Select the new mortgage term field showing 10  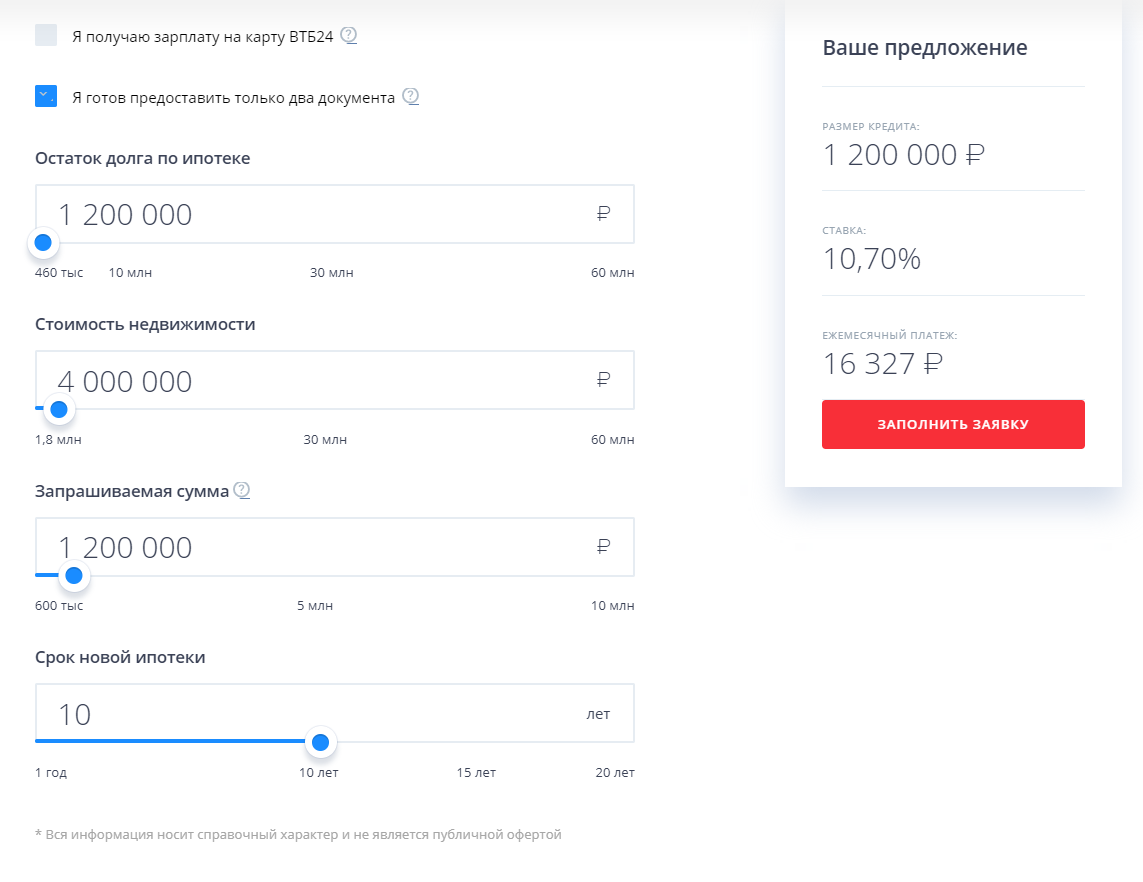coord(300,714)
